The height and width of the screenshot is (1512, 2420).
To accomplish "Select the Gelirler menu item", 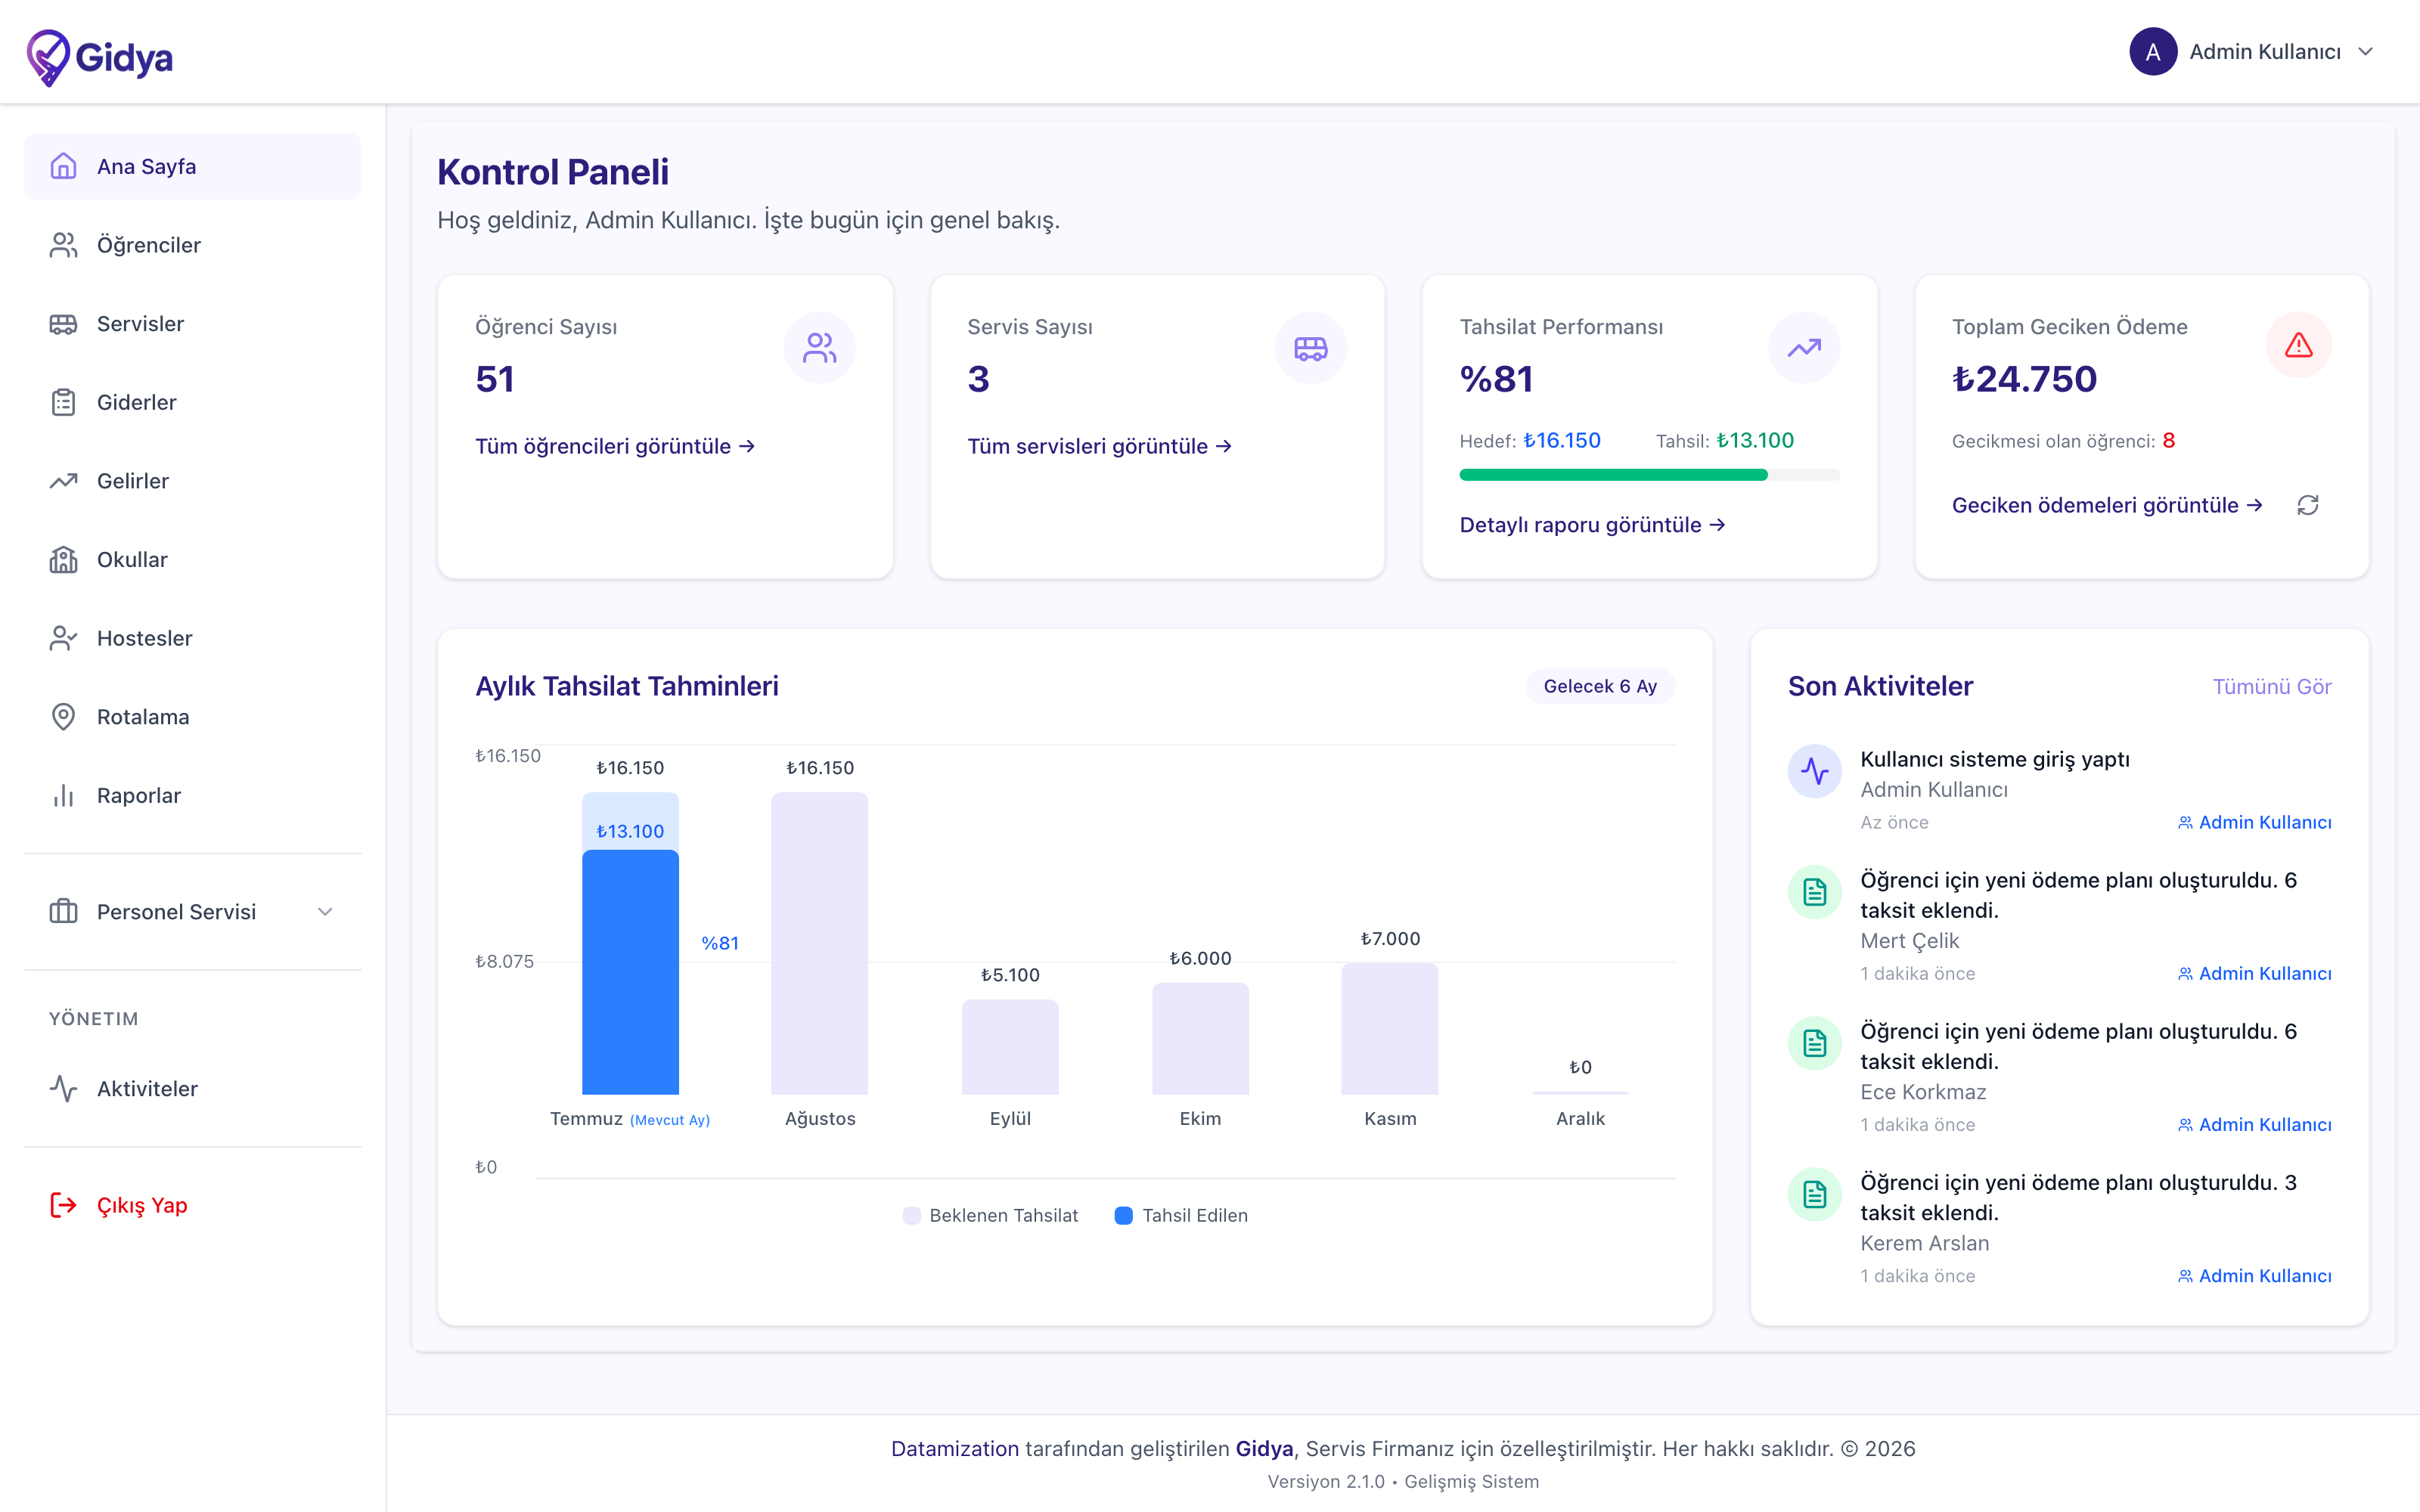I will 192,481.
